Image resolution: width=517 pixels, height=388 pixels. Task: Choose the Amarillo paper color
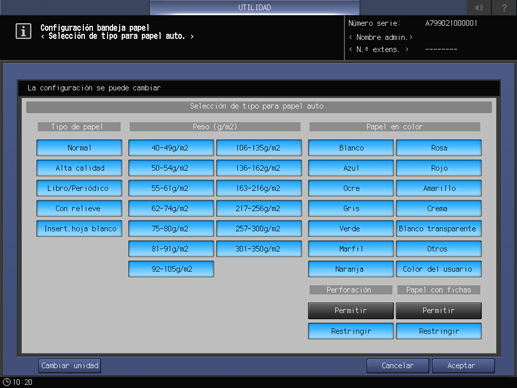pos(439,188)
